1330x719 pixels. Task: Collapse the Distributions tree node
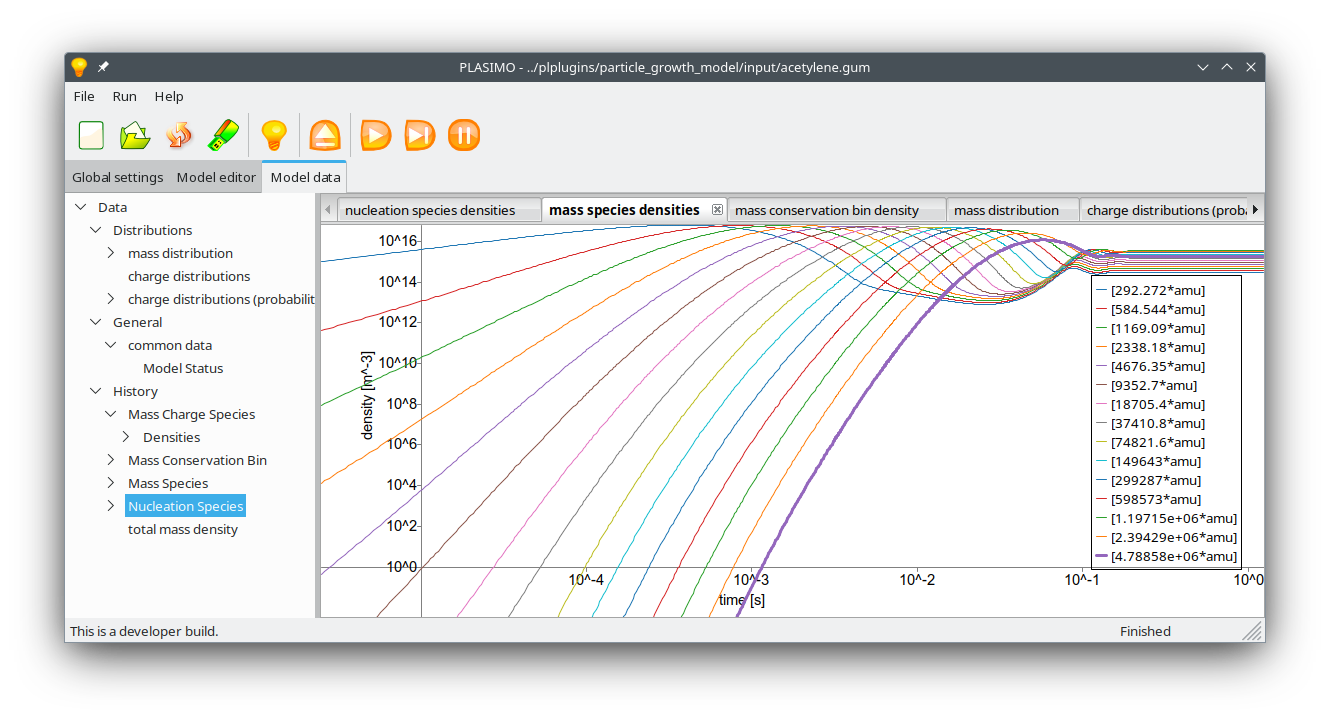96,230
